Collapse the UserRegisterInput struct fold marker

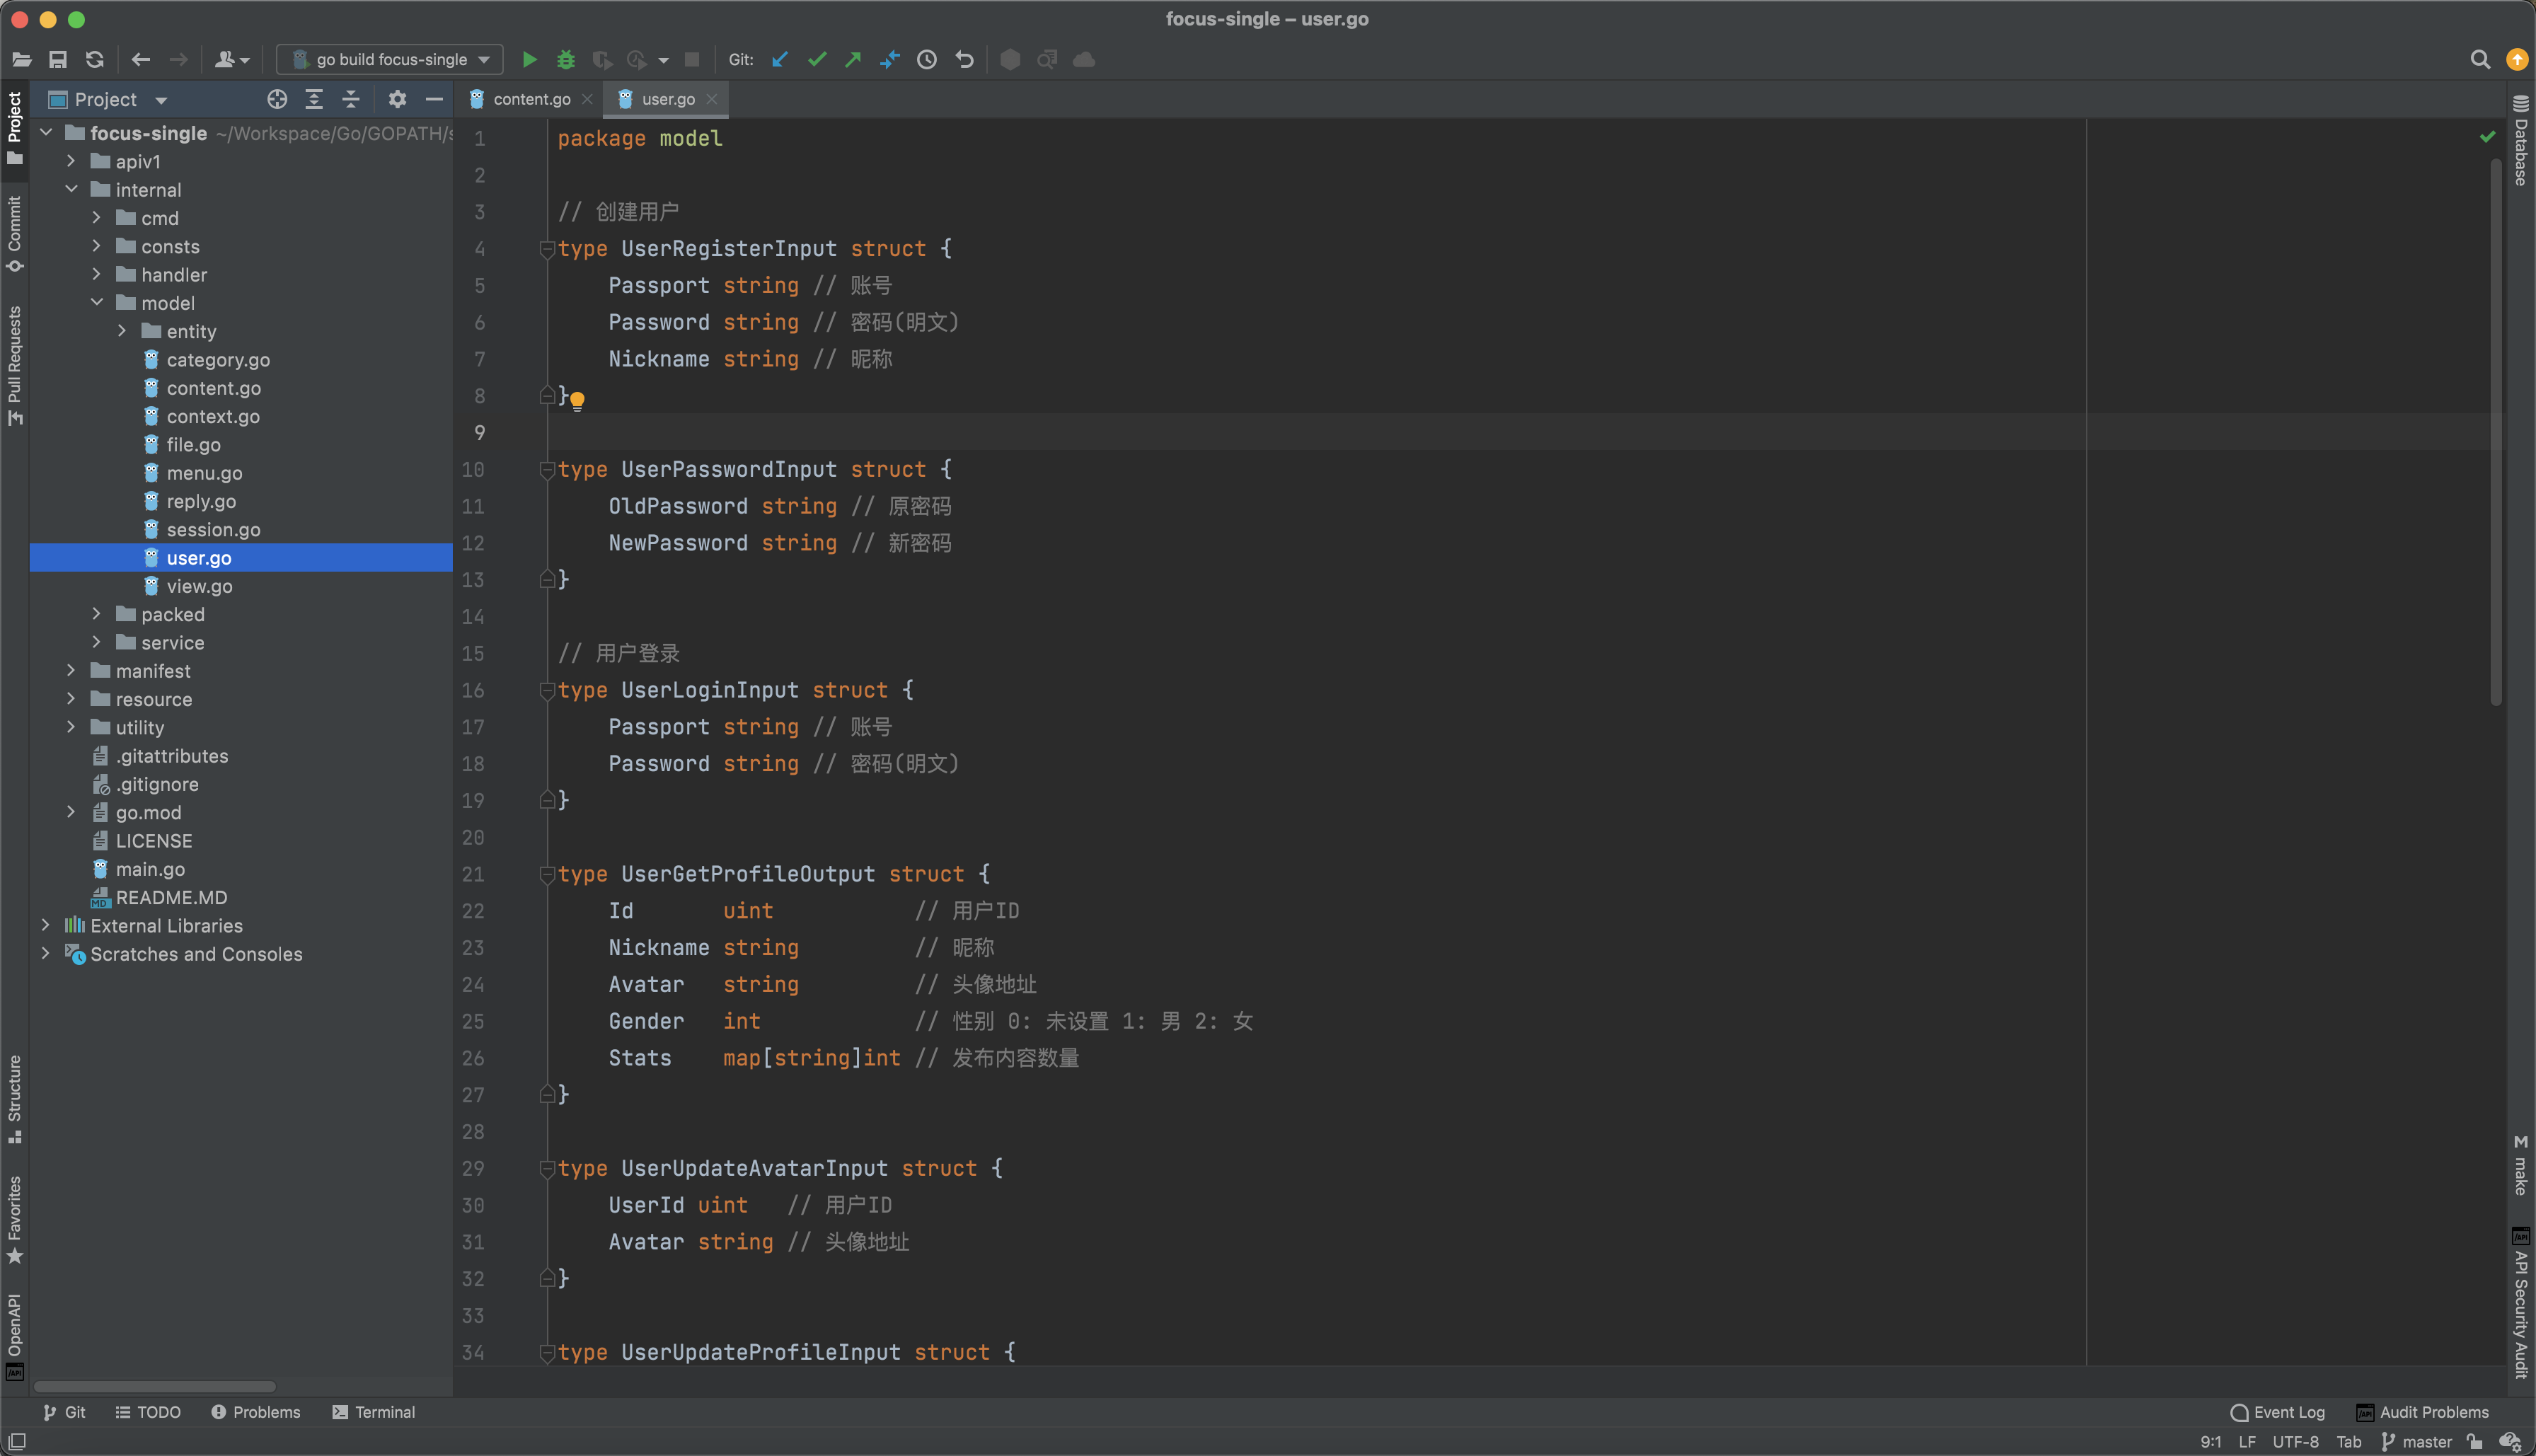(x=546, y=249)
